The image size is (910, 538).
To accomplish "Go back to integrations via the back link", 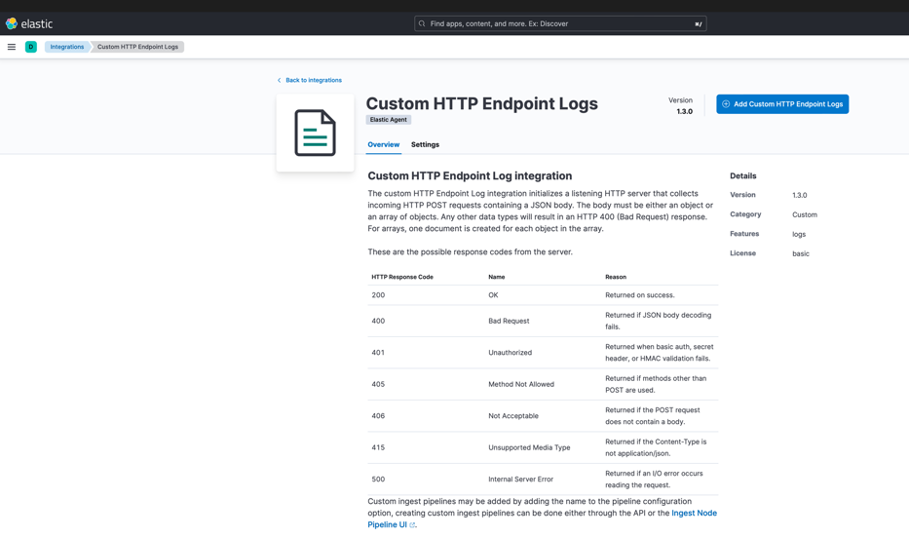I will 313,80.
